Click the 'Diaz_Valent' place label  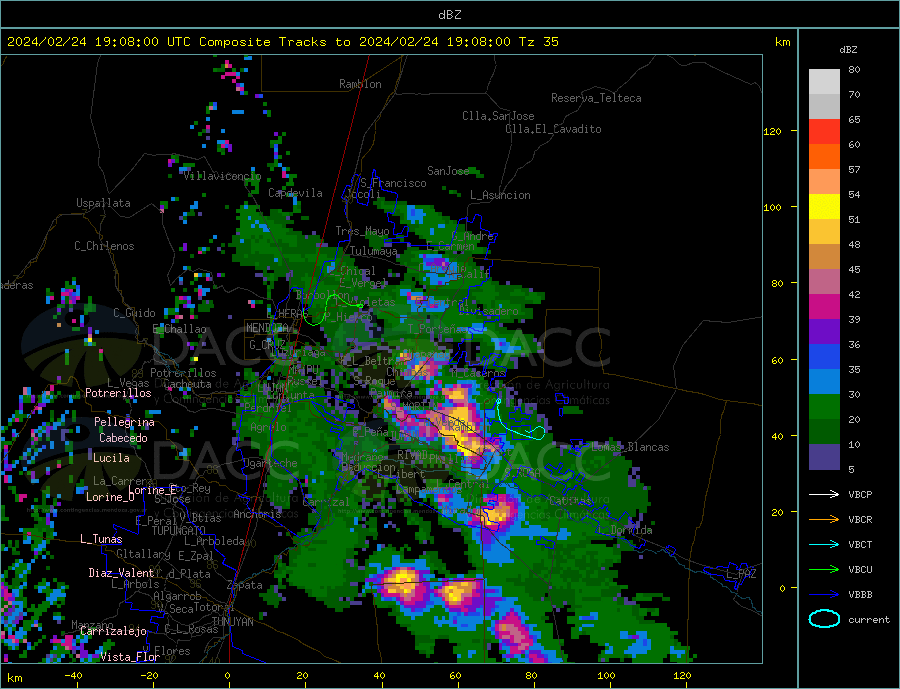[x=121, y=573]
